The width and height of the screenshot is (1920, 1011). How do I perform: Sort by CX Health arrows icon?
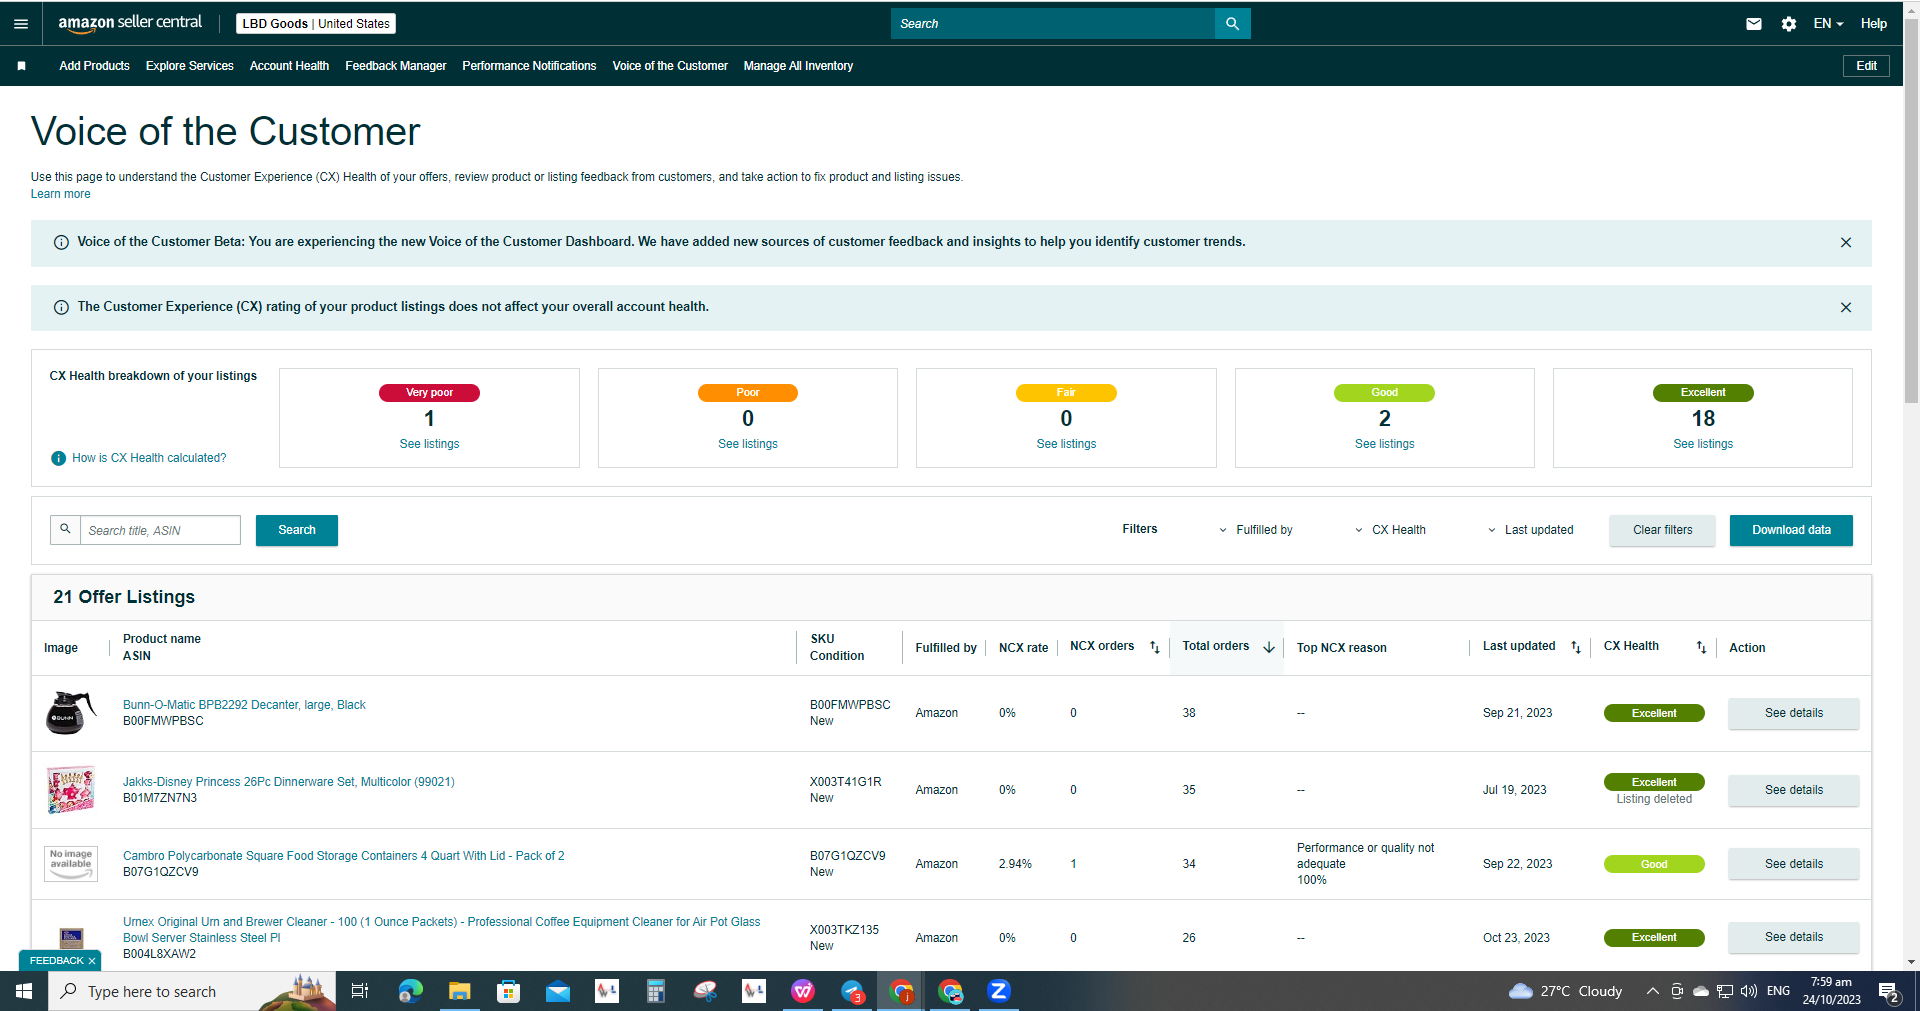coord(1701,647)
